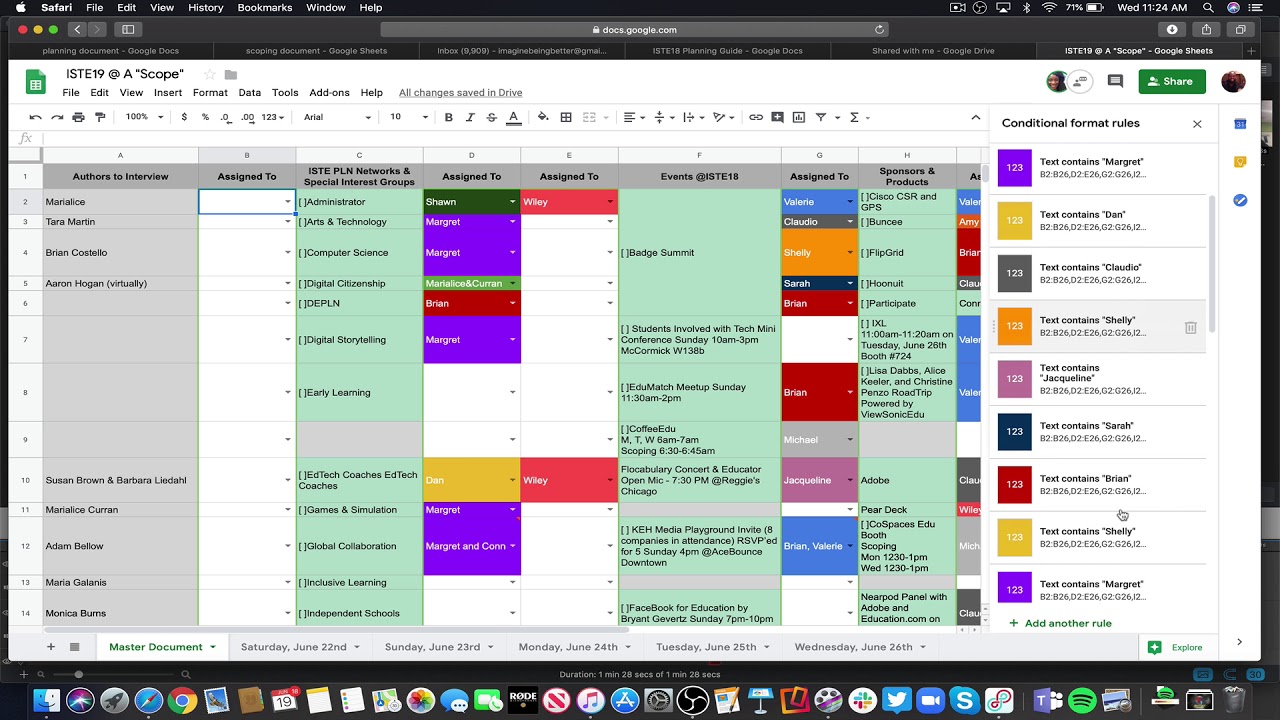The height and width of the screenshot is (720, 1280).
Task: Open the Tasks icon in the side panel
Action: [1240, 200]
